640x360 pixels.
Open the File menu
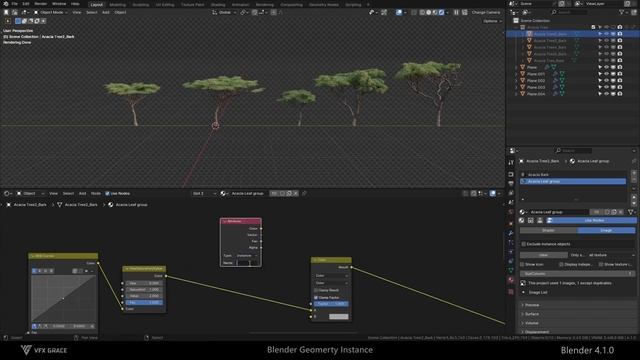coord(14,4)
